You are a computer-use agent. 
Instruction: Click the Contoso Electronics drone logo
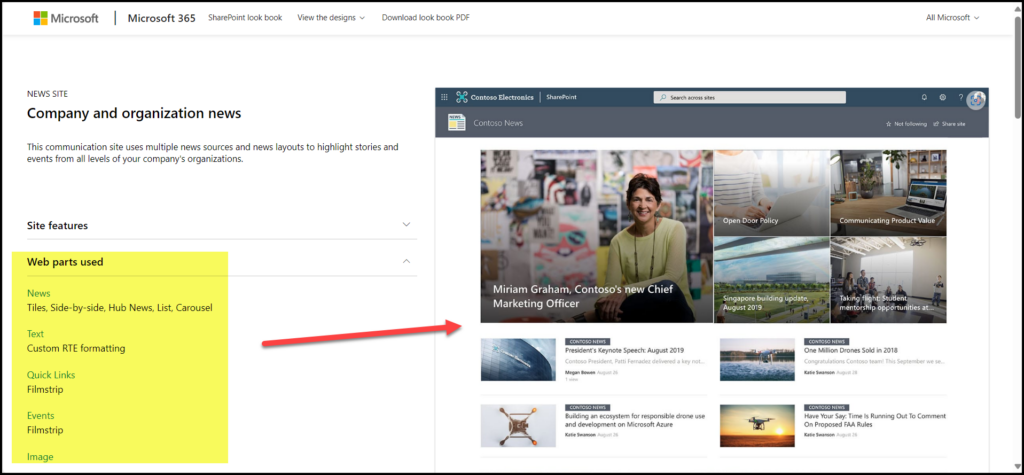tap(462, 97)
